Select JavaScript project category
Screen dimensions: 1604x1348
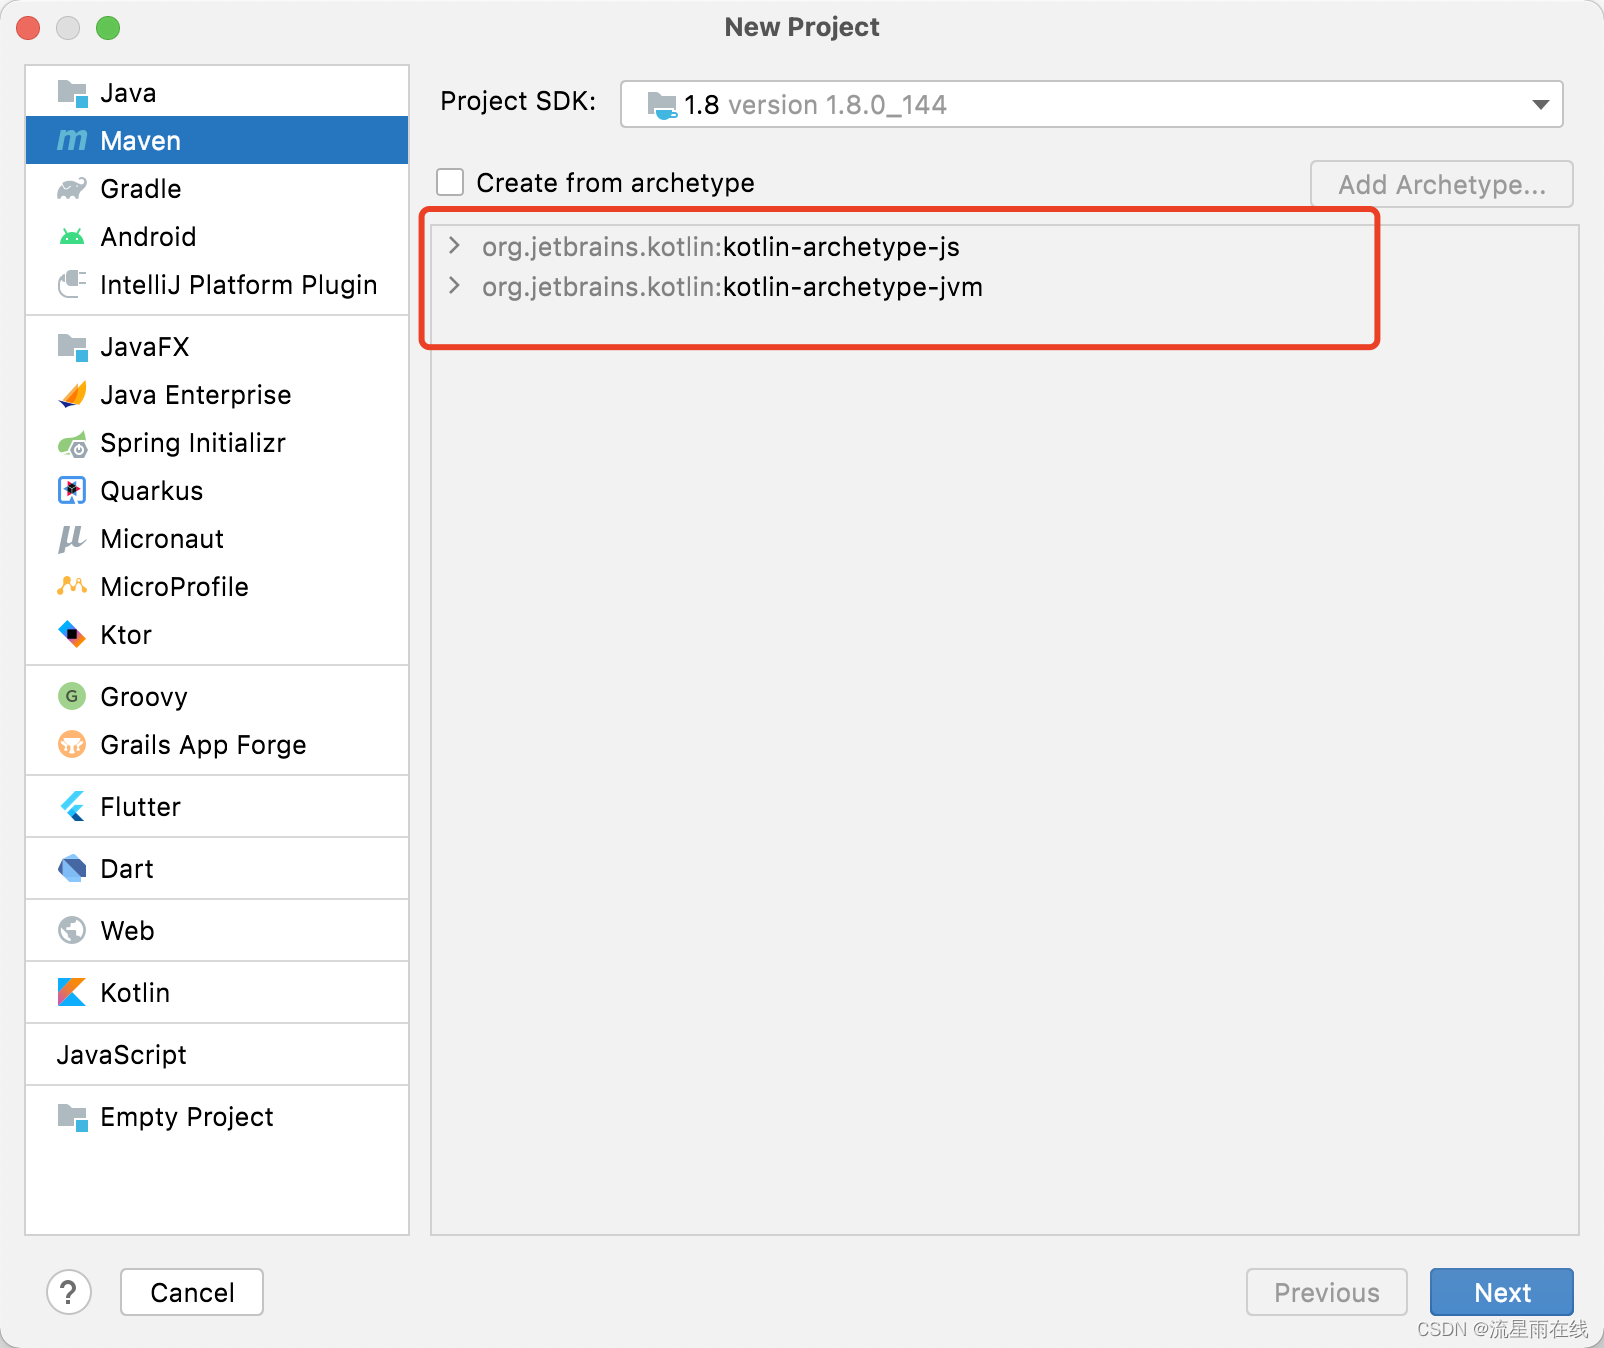click(x=217, y=1055)
